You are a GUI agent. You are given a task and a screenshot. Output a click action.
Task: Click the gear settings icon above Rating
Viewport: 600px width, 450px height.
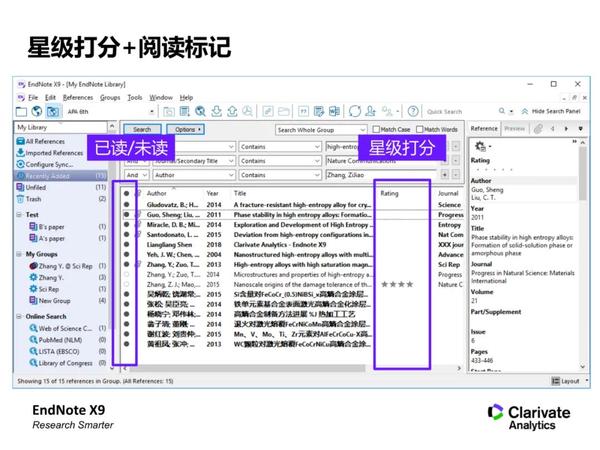[x=480, y=146]
